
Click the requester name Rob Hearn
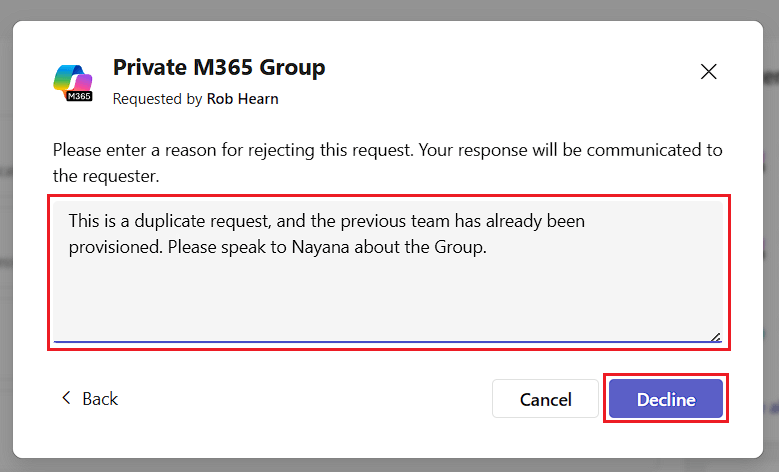coord(242,99)
